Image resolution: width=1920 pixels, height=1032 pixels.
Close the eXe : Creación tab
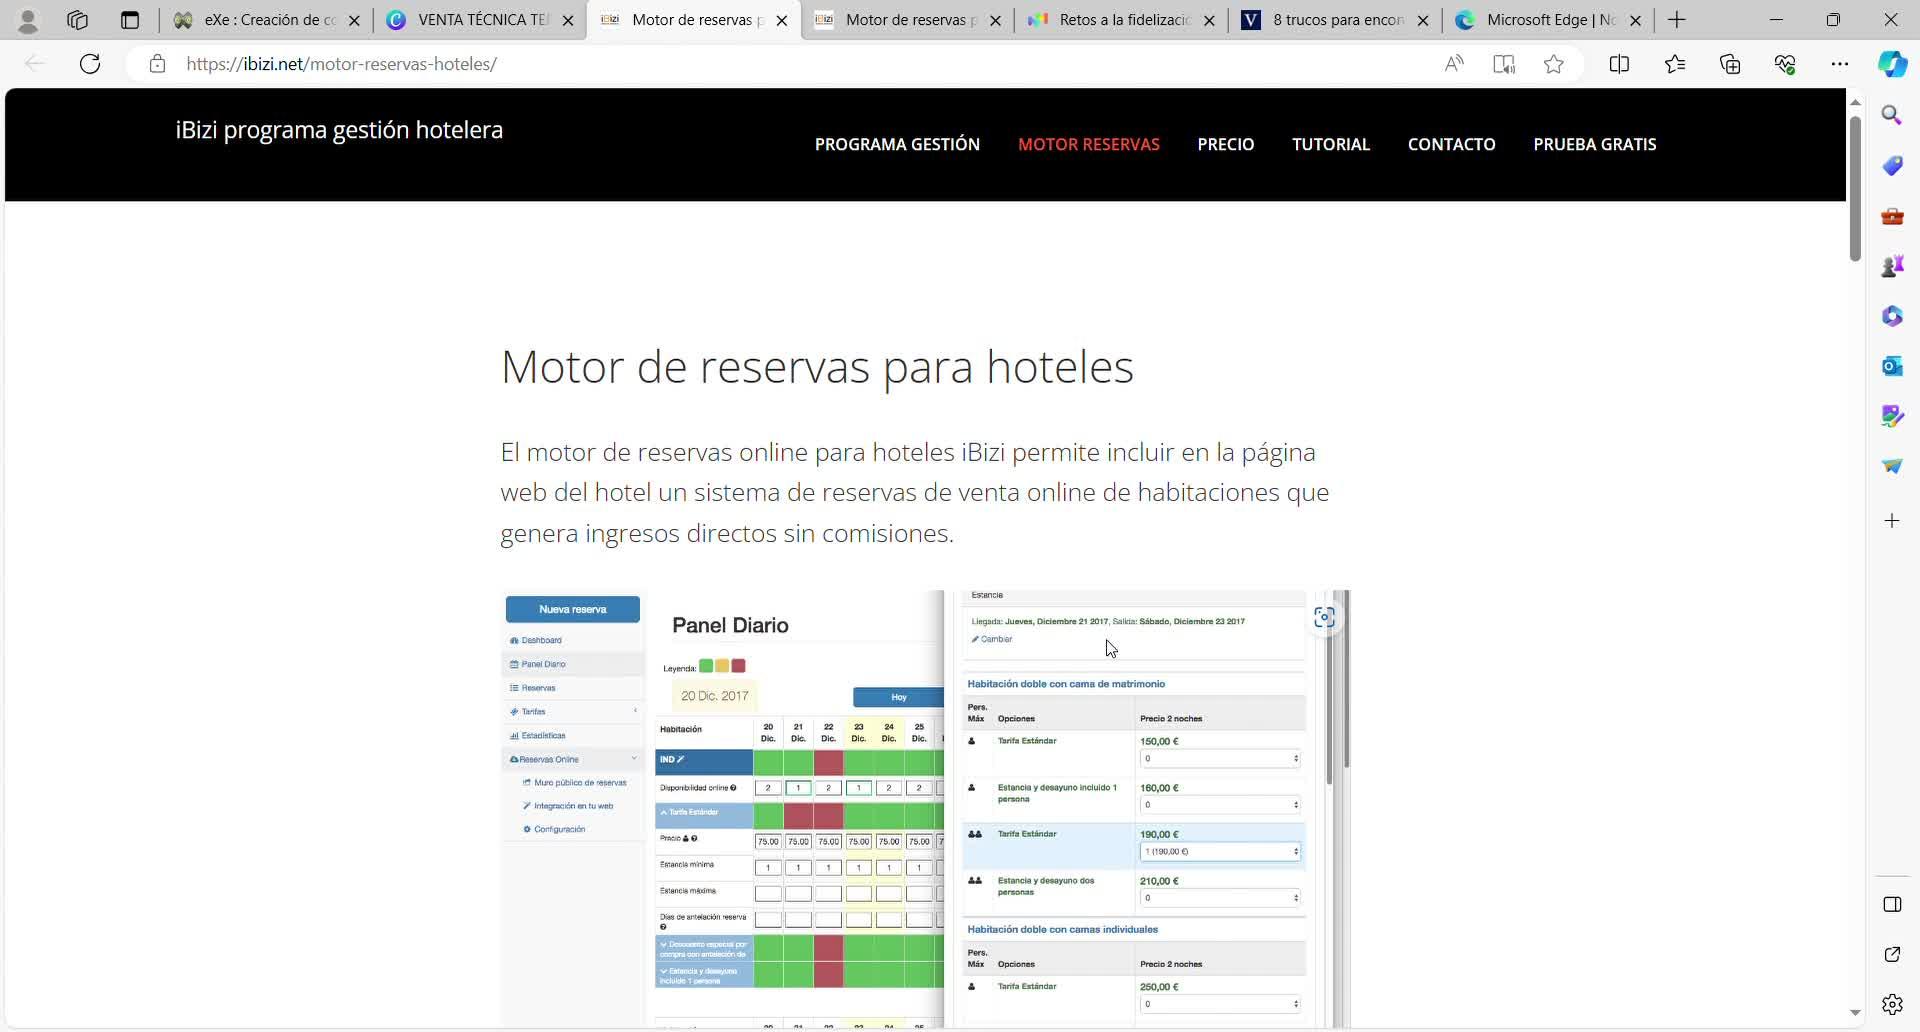[x=354, y=20]
